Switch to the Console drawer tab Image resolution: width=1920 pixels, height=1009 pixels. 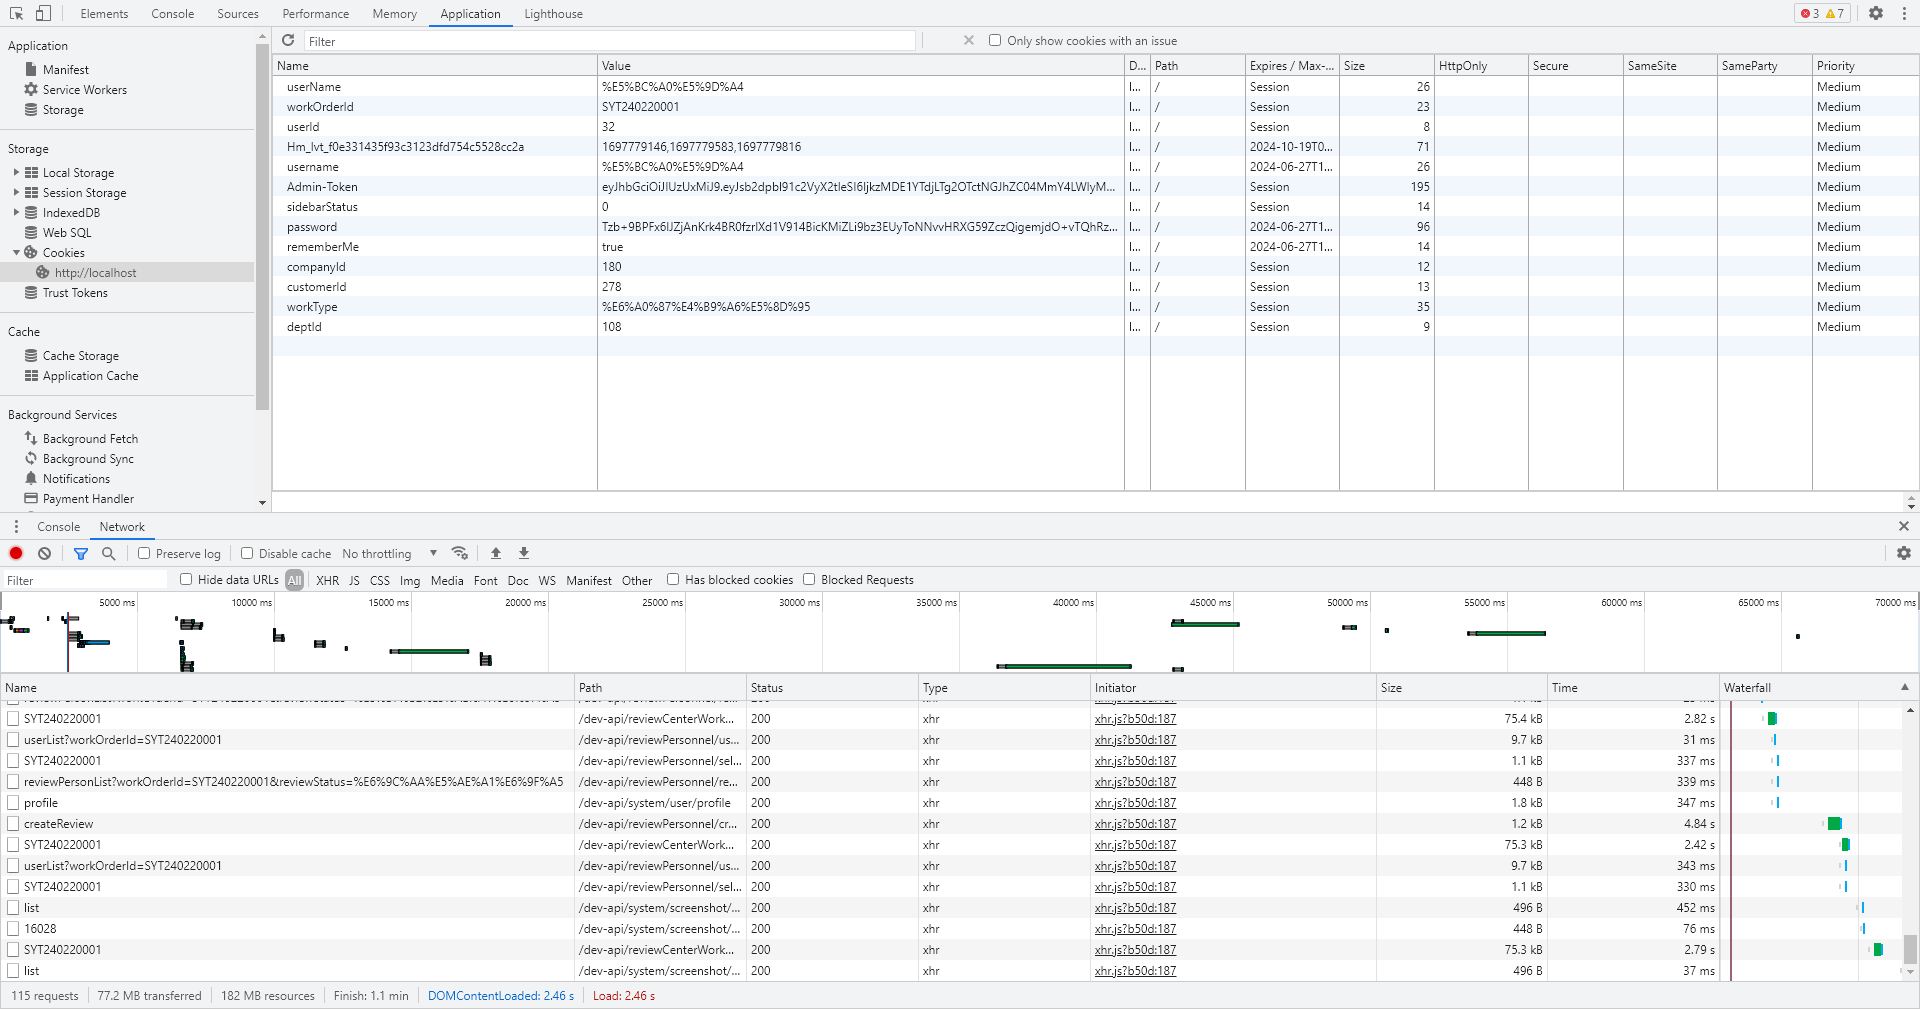[x=59, y=527]
